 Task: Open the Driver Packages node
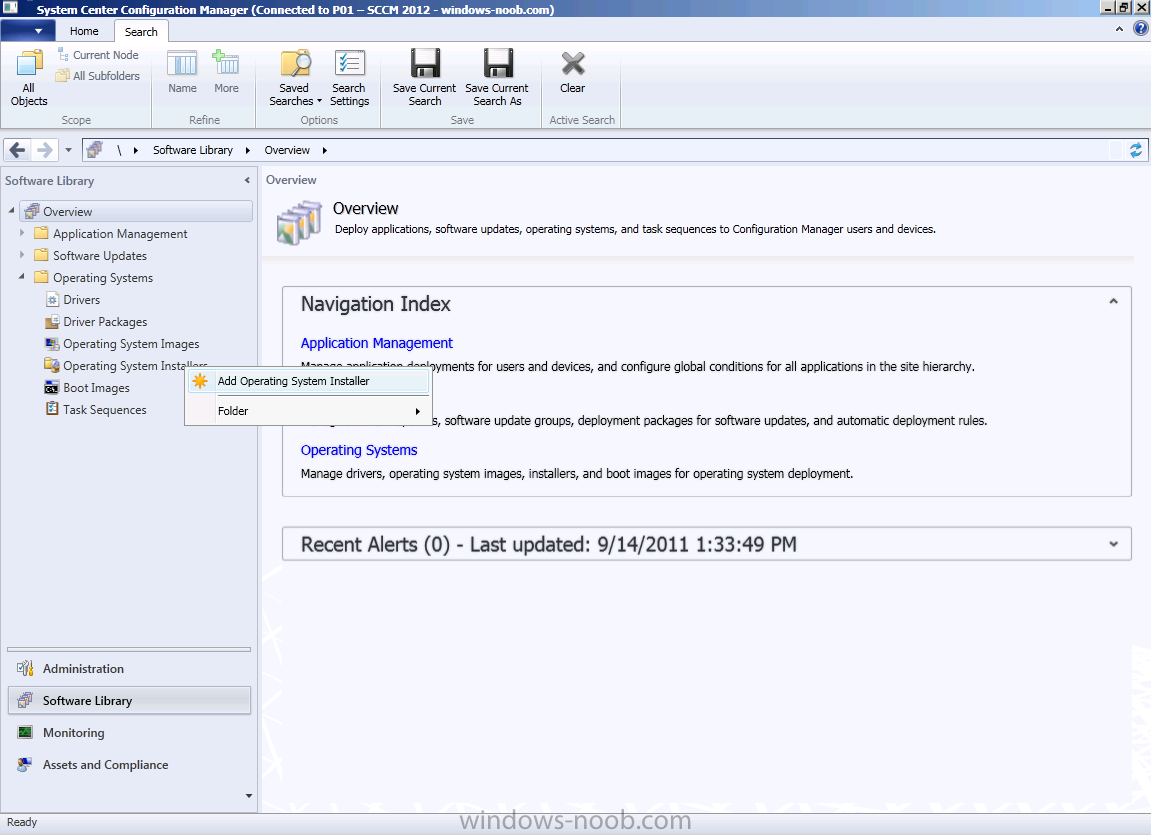click(x=105, y=321)
